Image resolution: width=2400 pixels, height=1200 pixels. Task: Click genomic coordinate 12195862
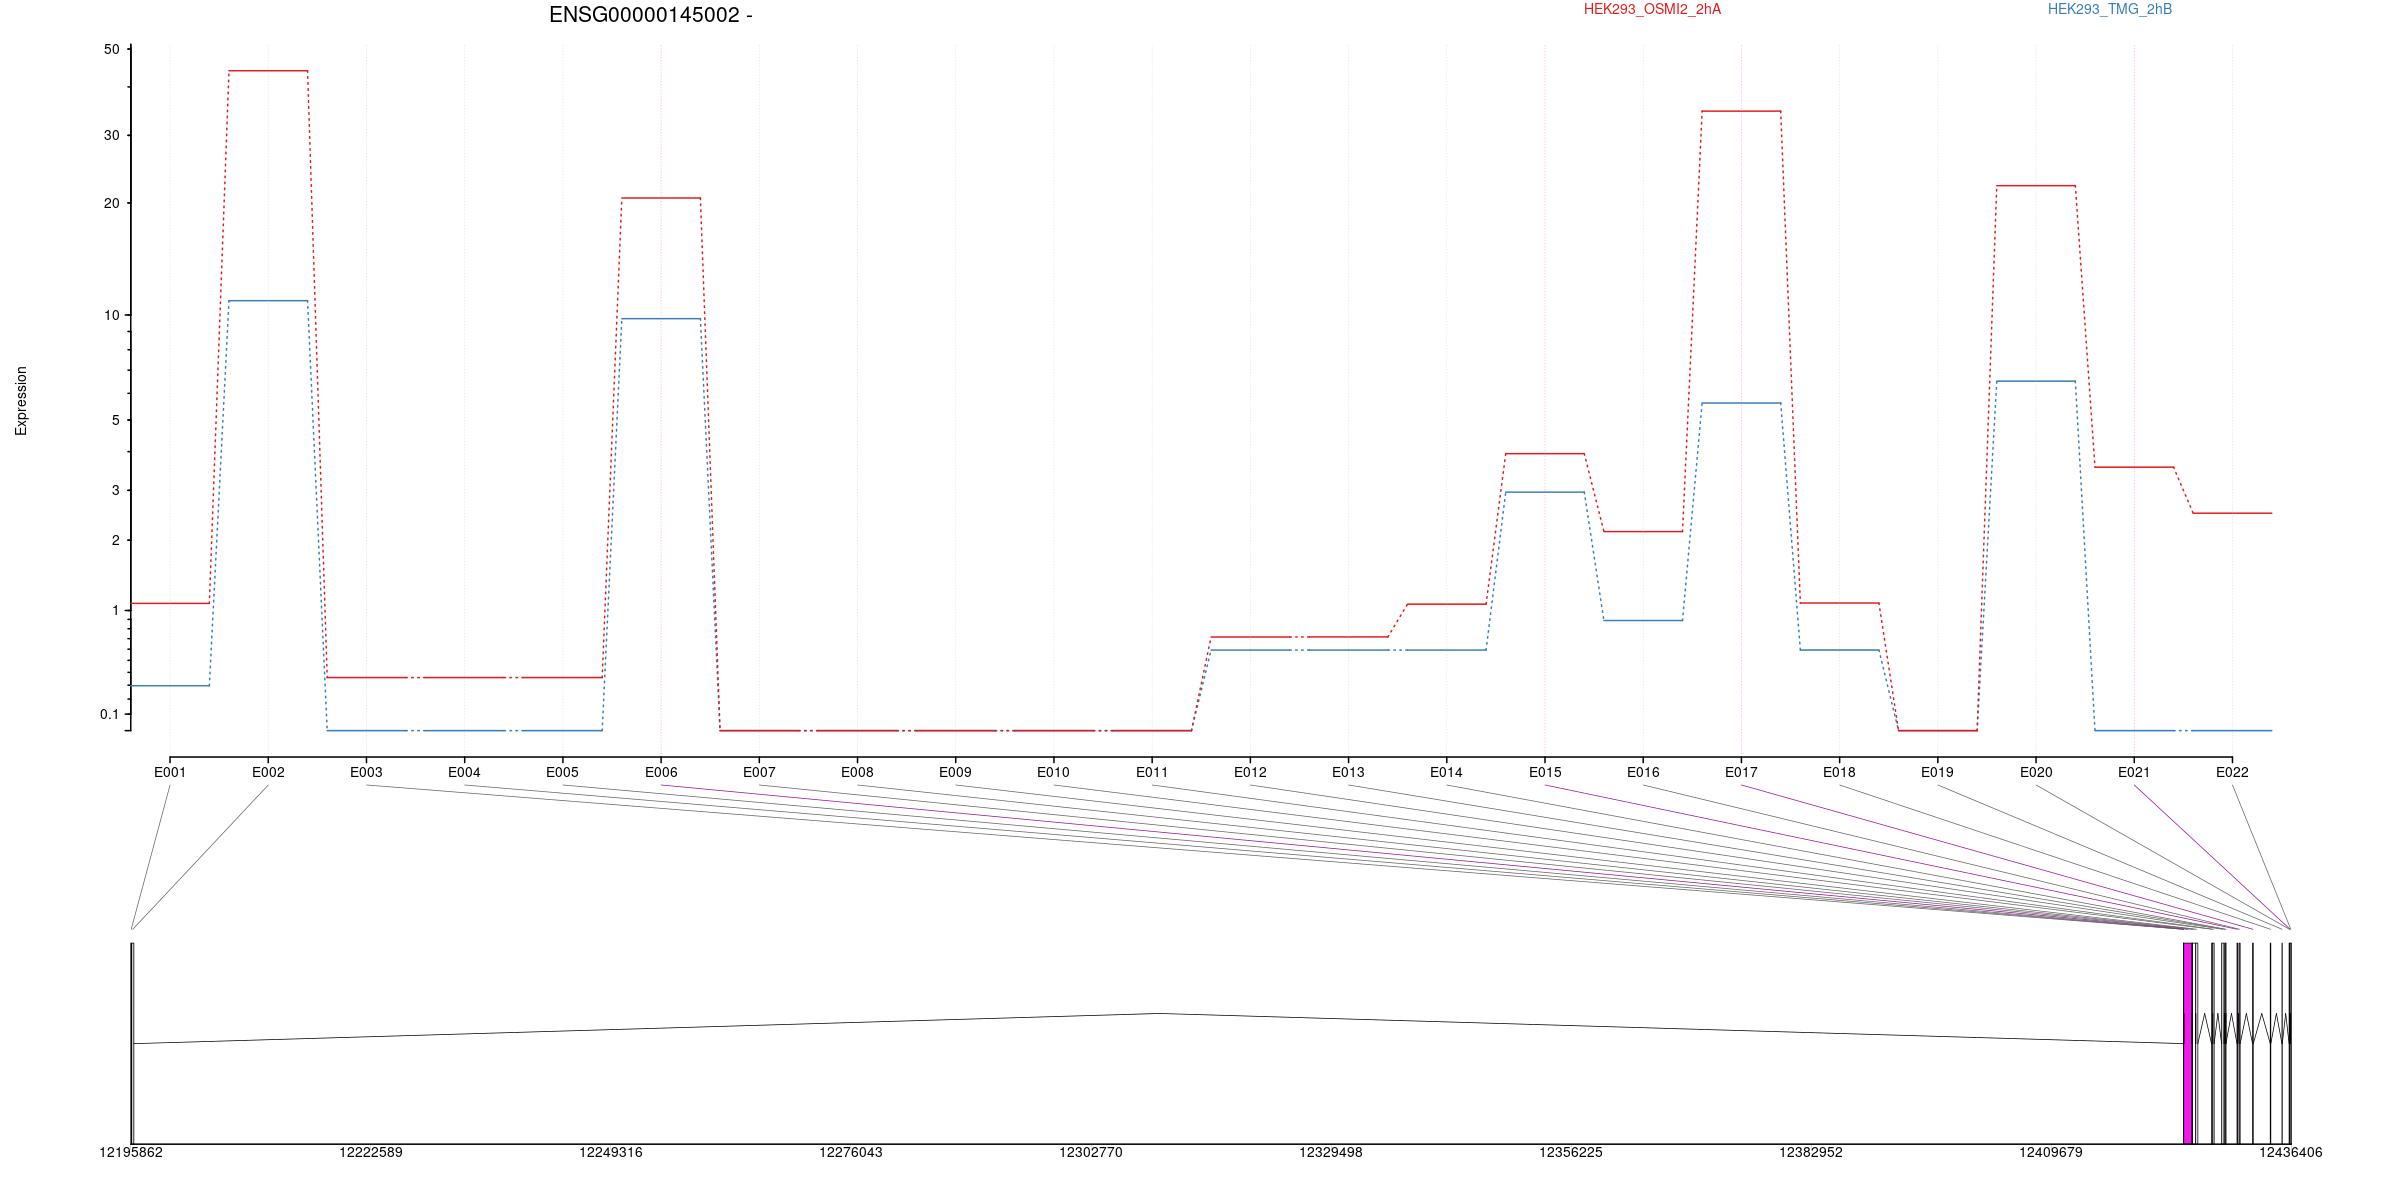(x=131, y=1152)
